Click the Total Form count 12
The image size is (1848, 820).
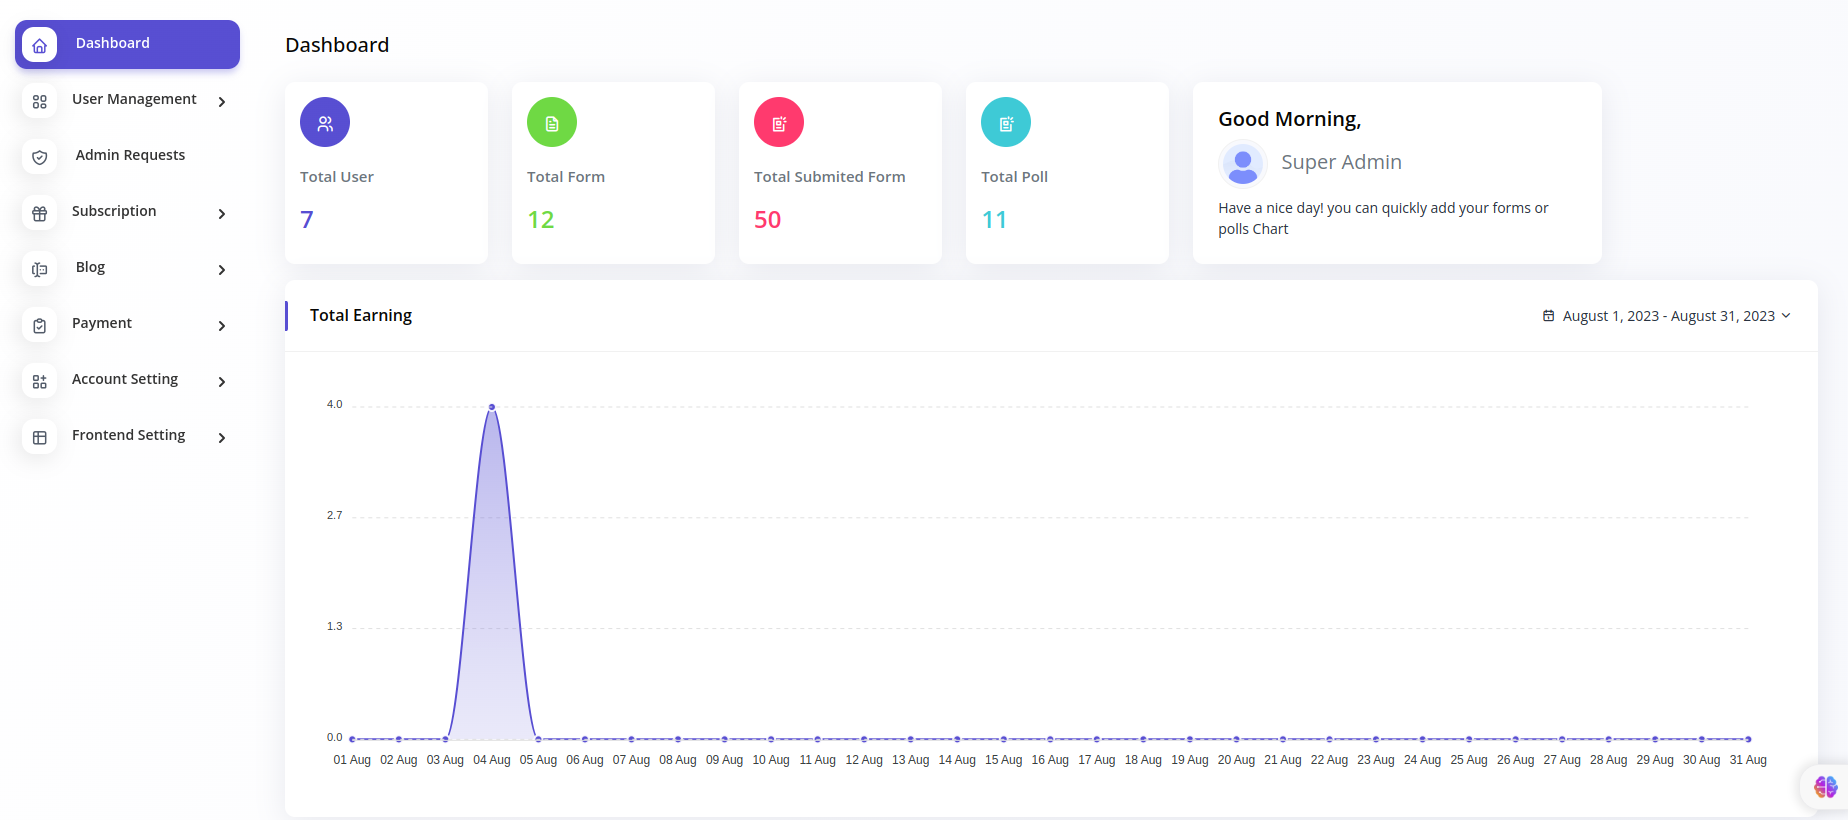[541, 220]
